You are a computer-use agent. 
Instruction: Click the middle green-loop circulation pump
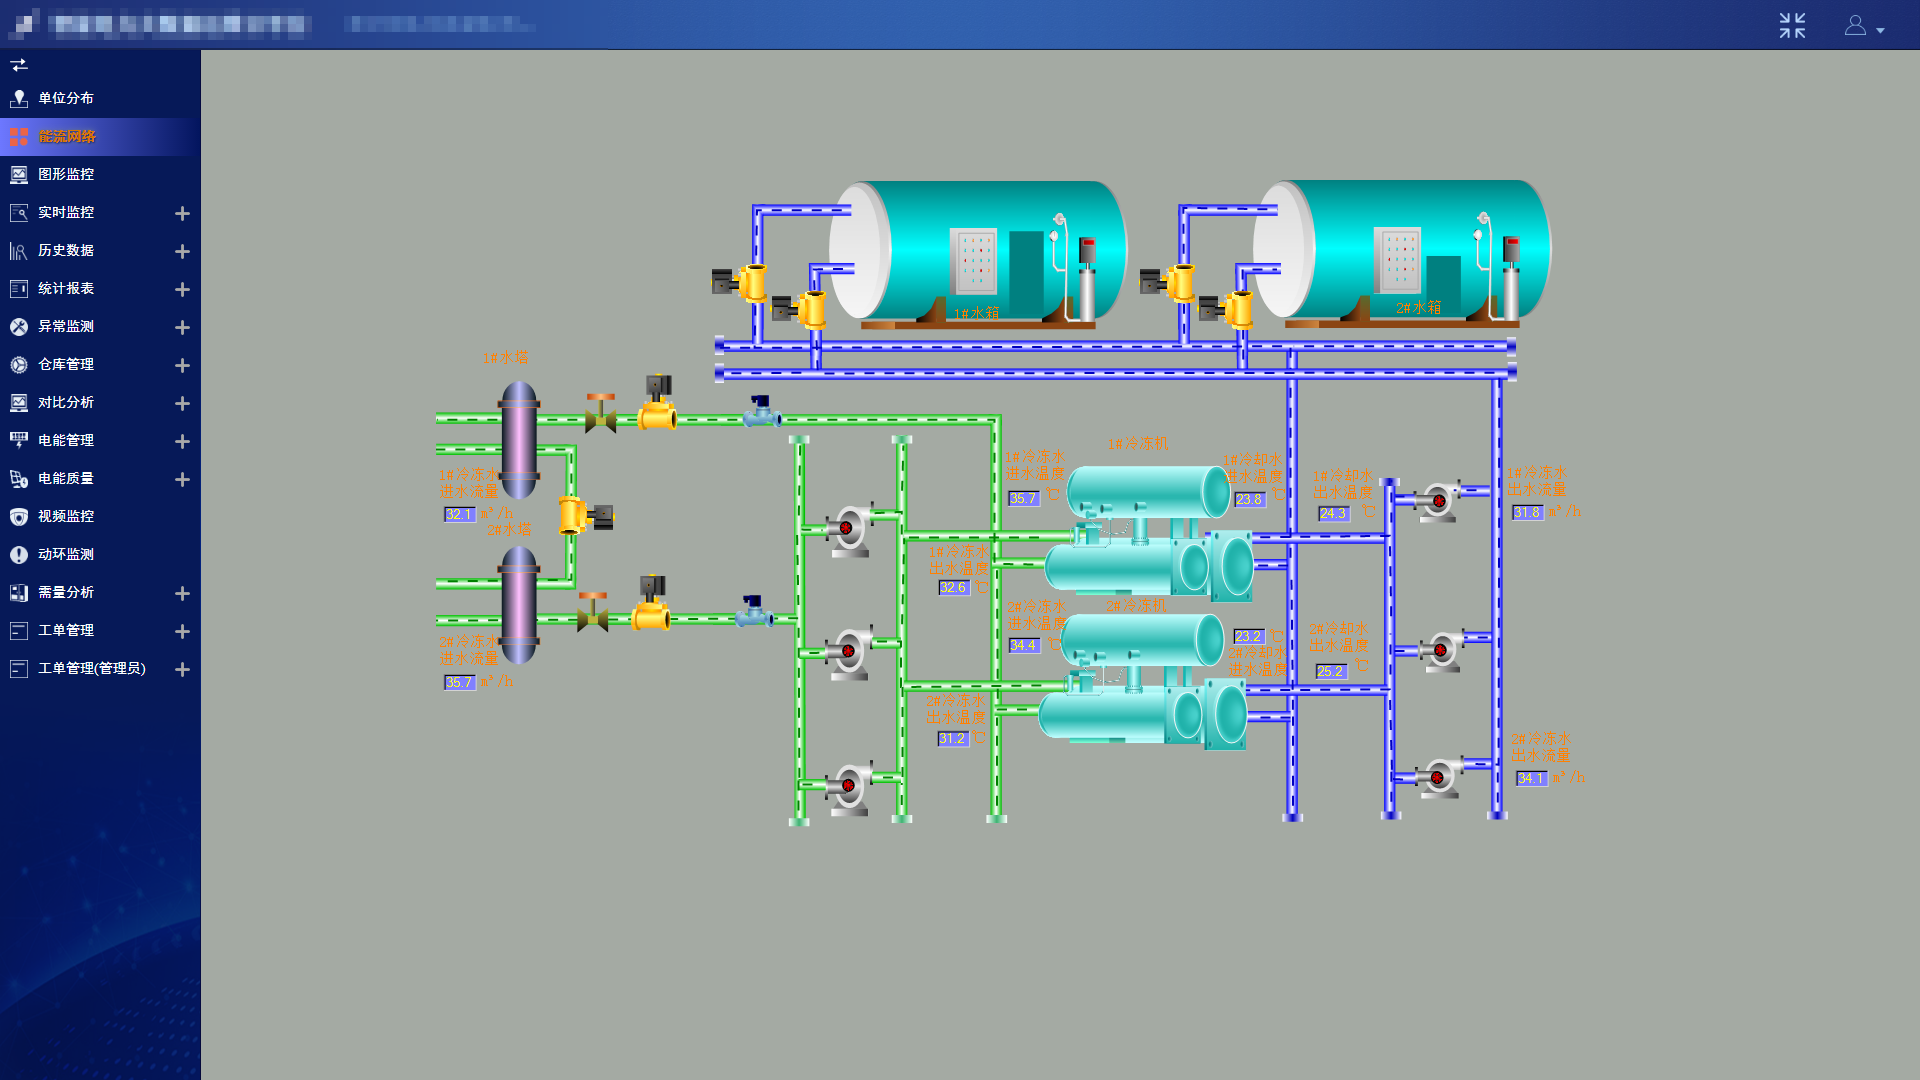point(852,653)
